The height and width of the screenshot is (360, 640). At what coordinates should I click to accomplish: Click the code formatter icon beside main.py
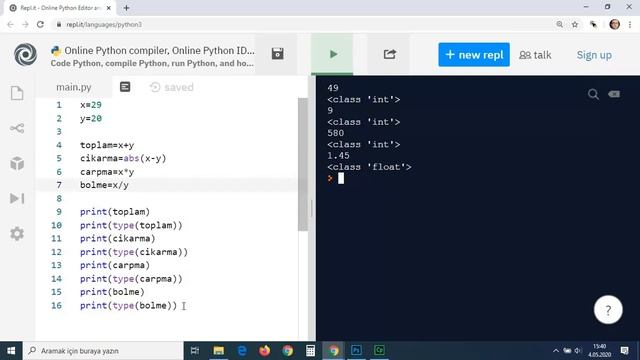pyautogui.click(x=125, y=87)
